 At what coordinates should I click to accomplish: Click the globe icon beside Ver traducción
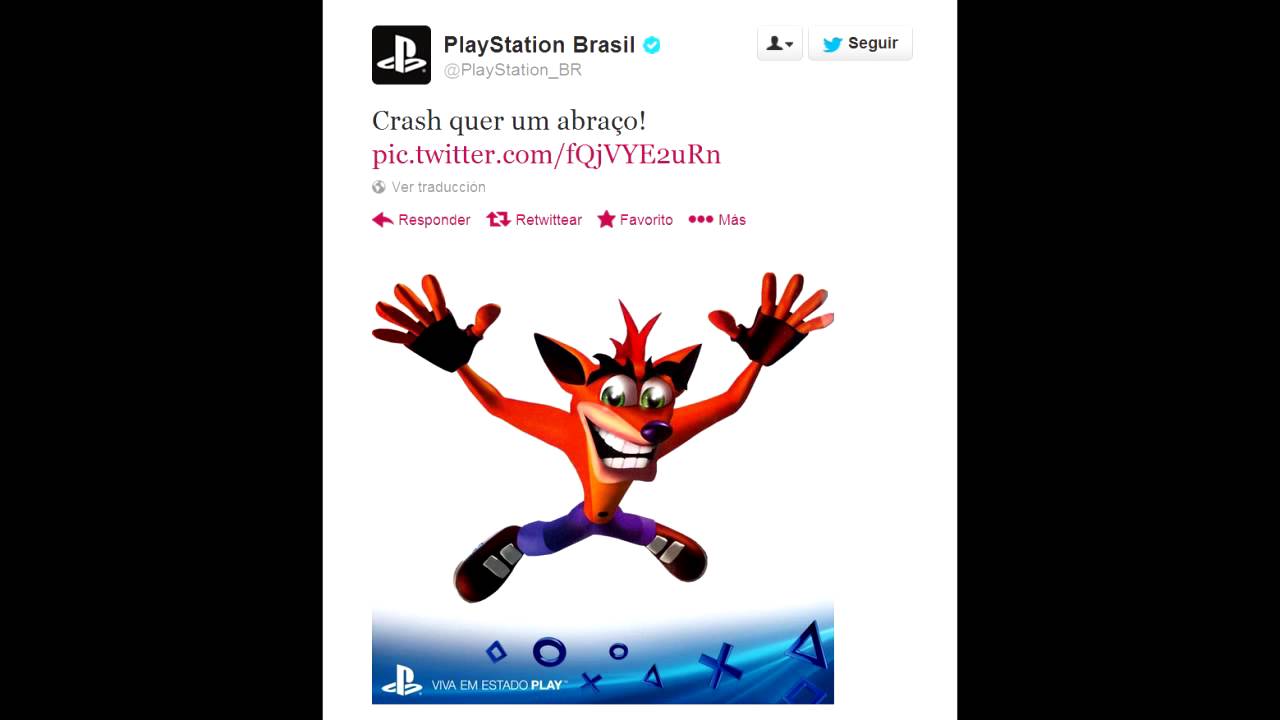point(379,187)
